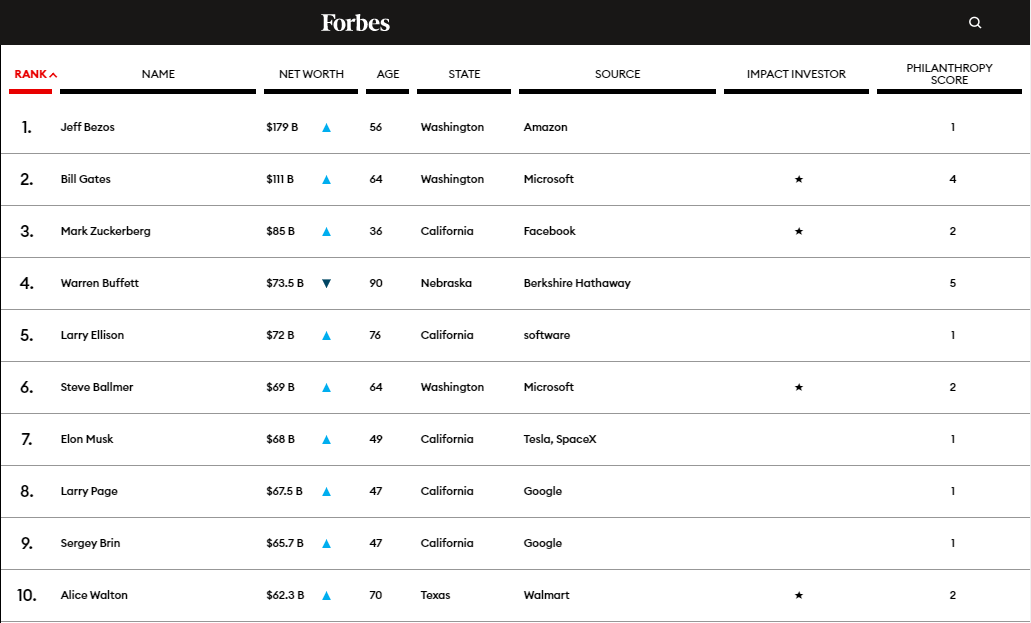
Task: Click the Facebook source cell
Action: pyautogui.click(x=549, y=231)
